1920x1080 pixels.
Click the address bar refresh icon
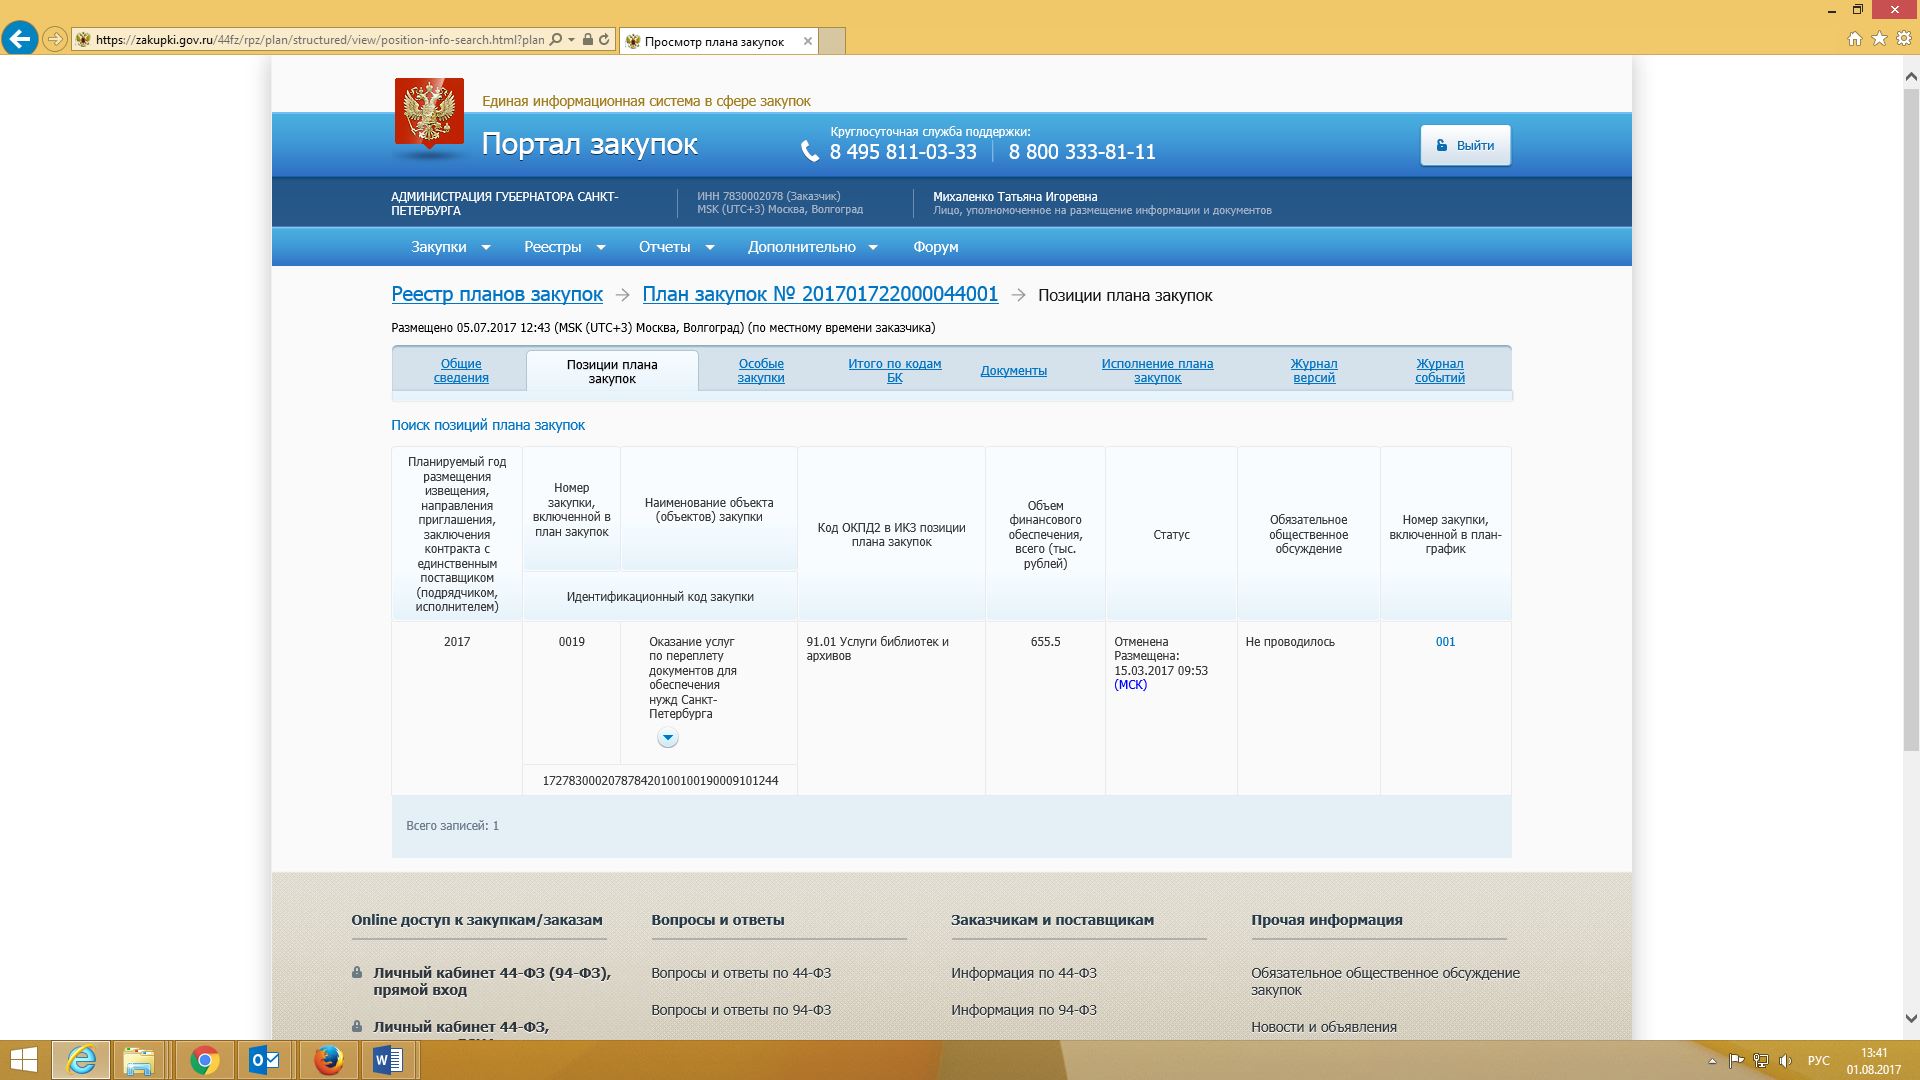tap(604, 40)
